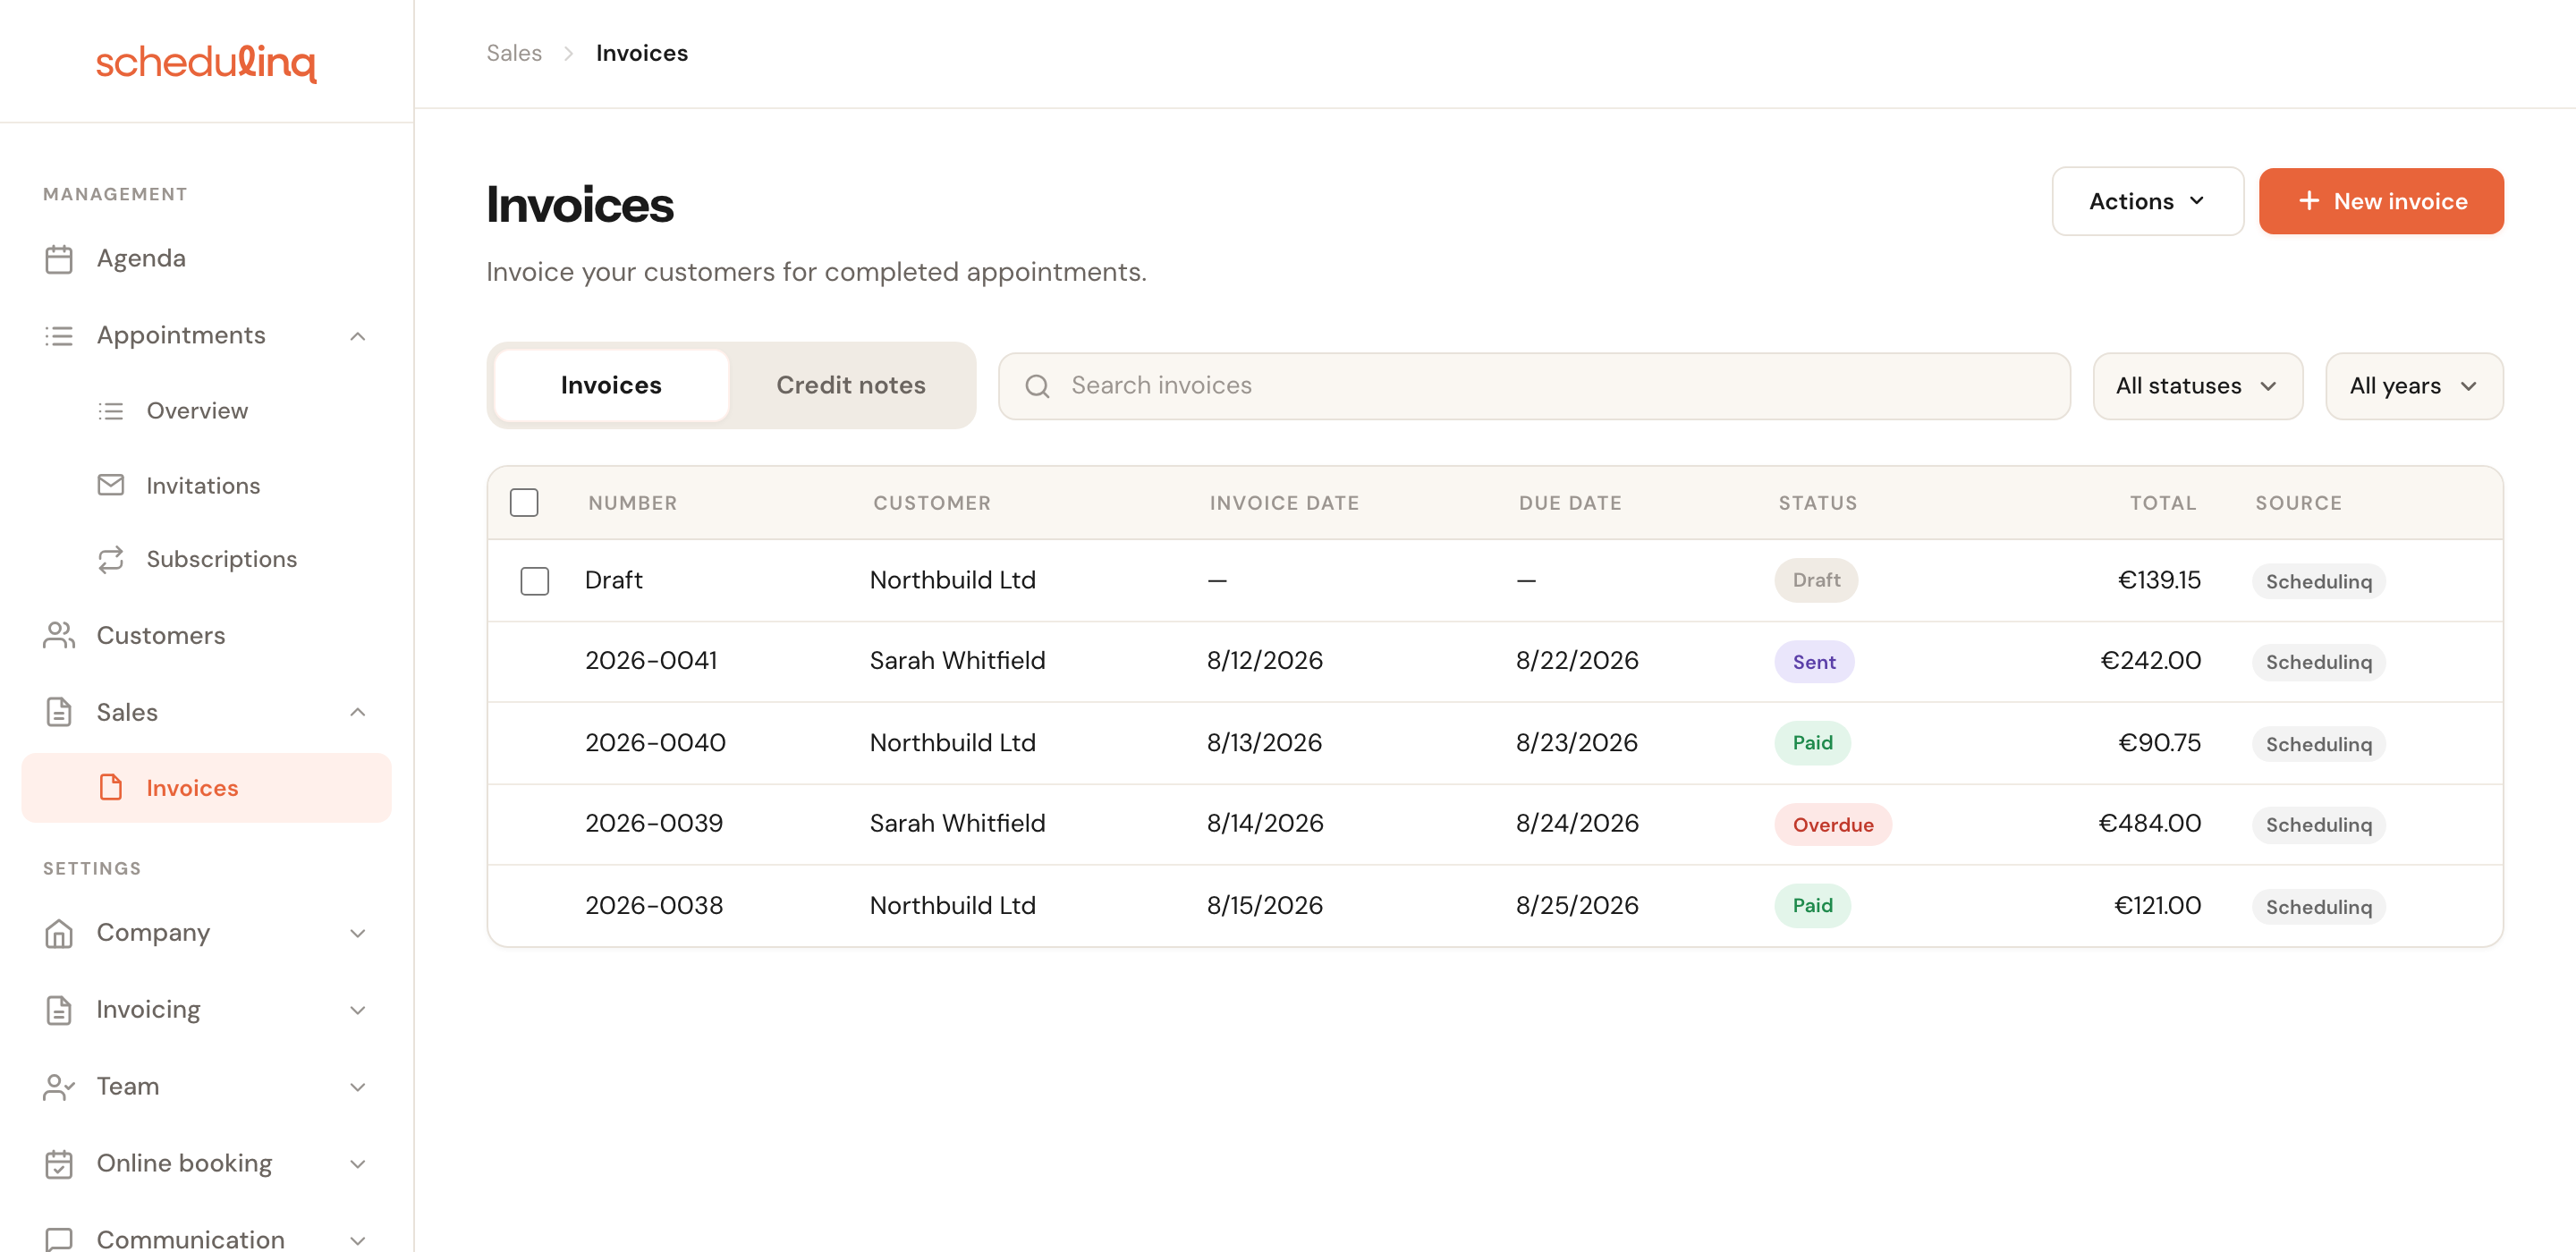
Task: Open the Actions dropdown menu
Action: coord(2147,201)
